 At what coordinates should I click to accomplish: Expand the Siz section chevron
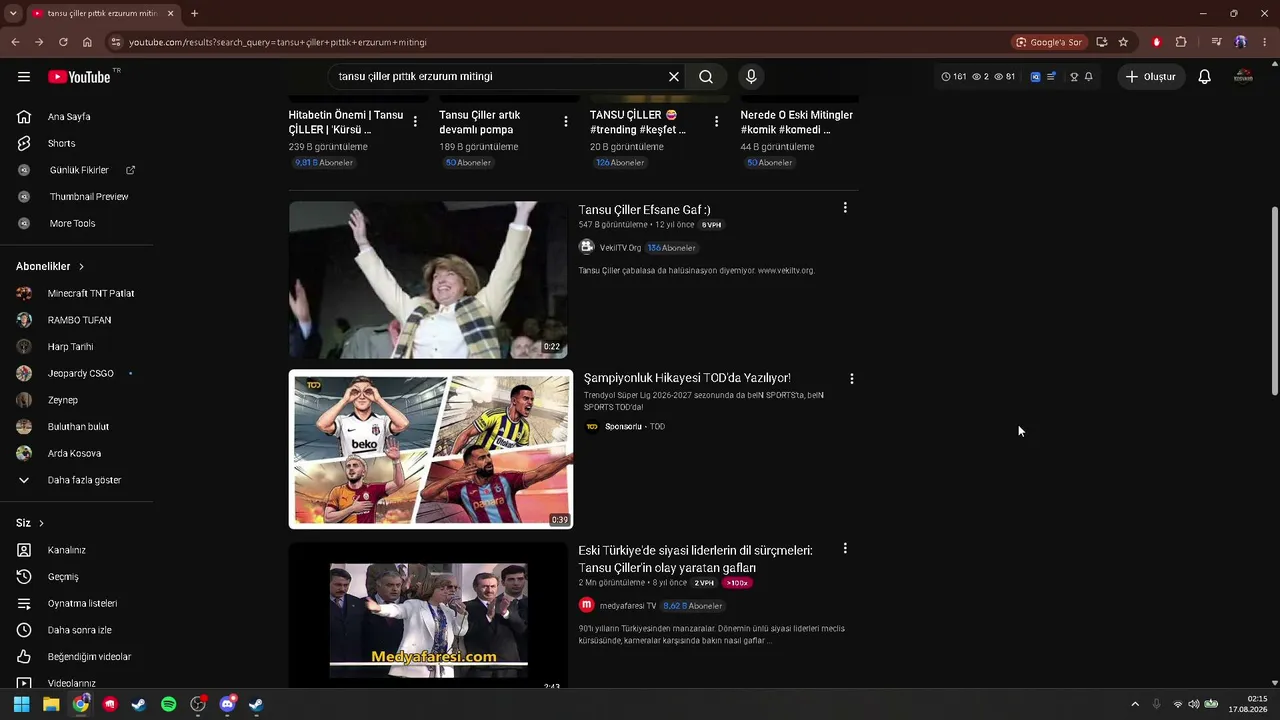point(41,523)
